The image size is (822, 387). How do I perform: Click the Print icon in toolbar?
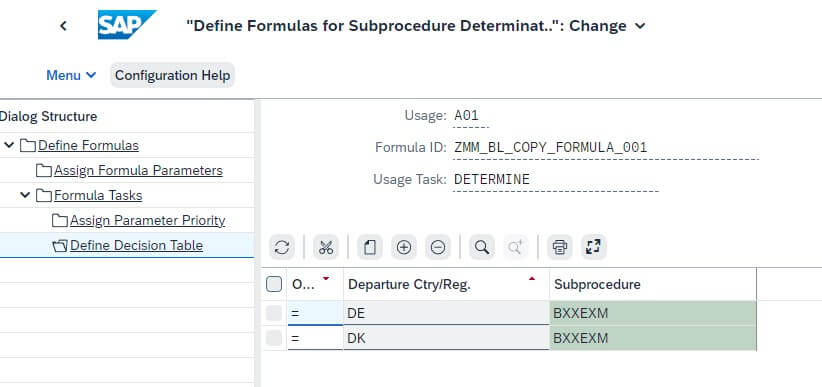560,248
